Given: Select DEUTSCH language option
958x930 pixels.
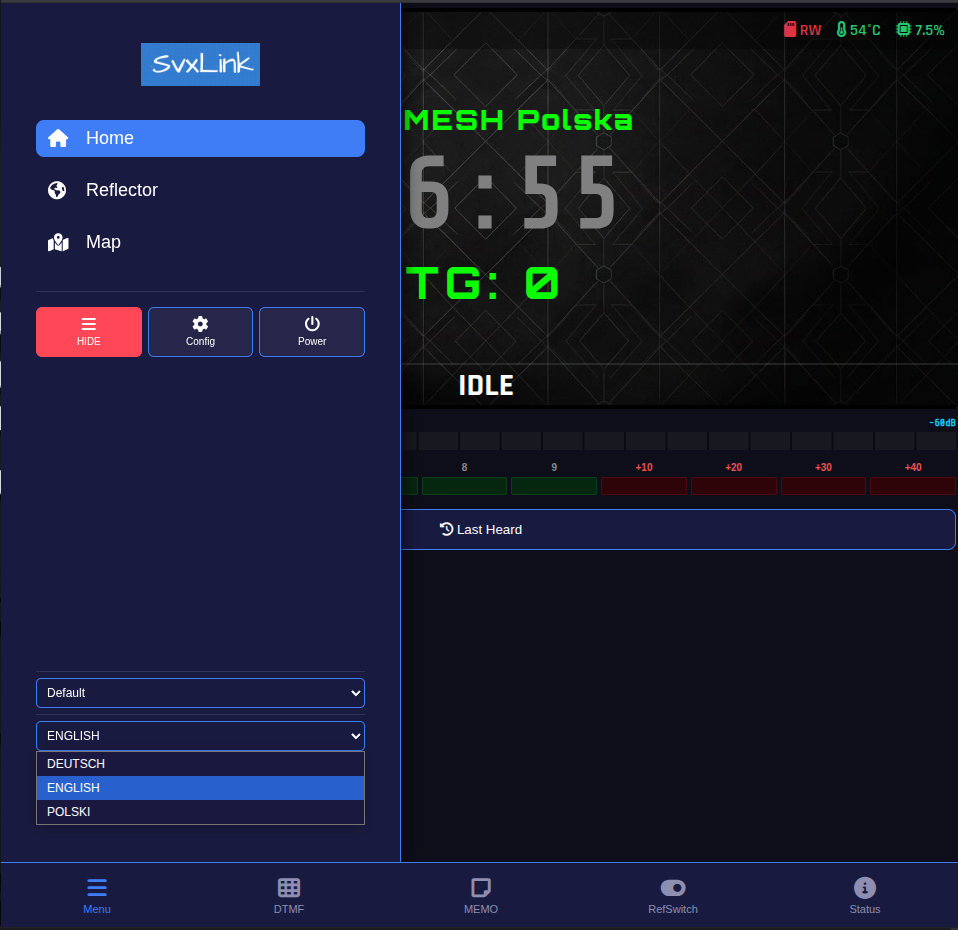Looking at the screenshot, I should (200, 764).
